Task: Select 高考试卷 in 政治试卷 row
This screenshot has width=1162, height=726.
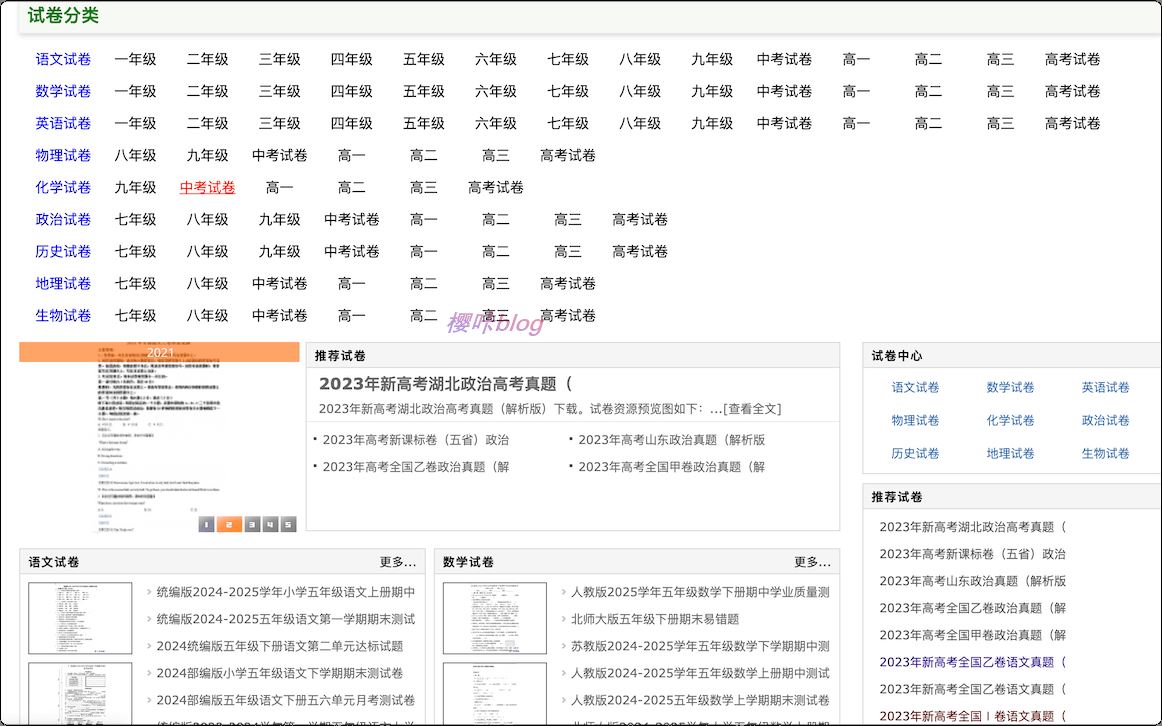Action: click(x=640, y=219)
